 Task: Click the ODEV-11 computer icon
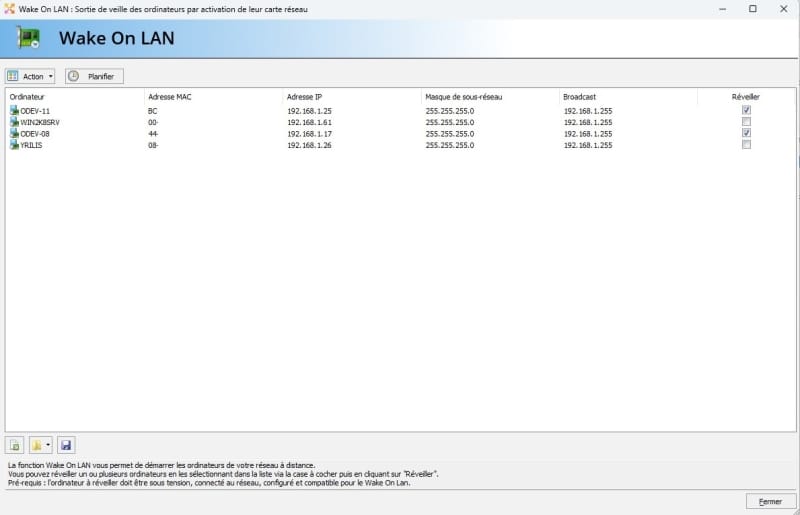pyautogui.click(x=14, y=110)
